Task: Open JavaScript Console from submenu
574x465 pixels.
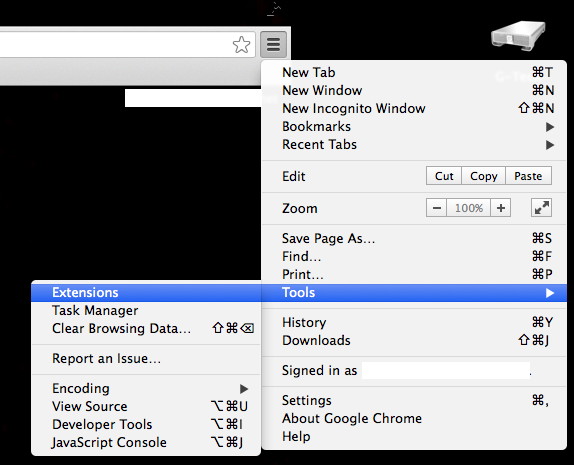Action: [x=146, y=442]
